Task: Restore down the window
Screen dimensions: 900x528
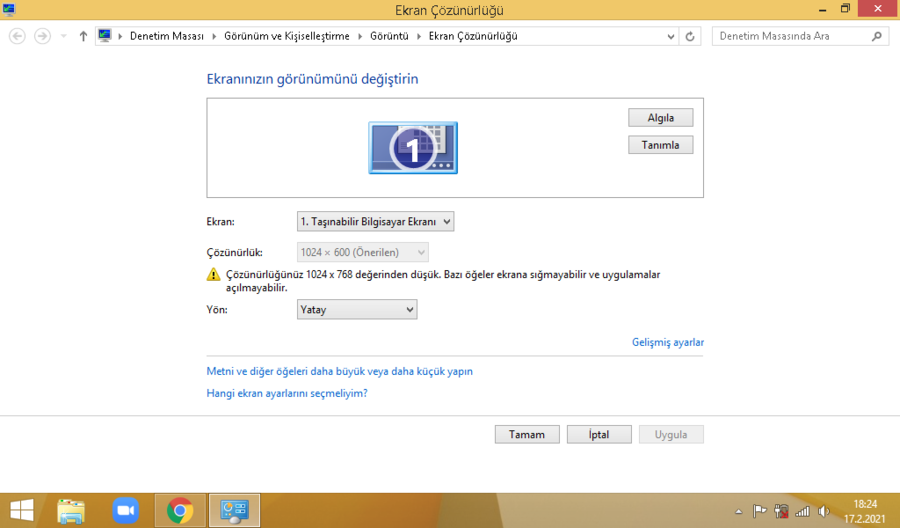Action: pos(845,9)
